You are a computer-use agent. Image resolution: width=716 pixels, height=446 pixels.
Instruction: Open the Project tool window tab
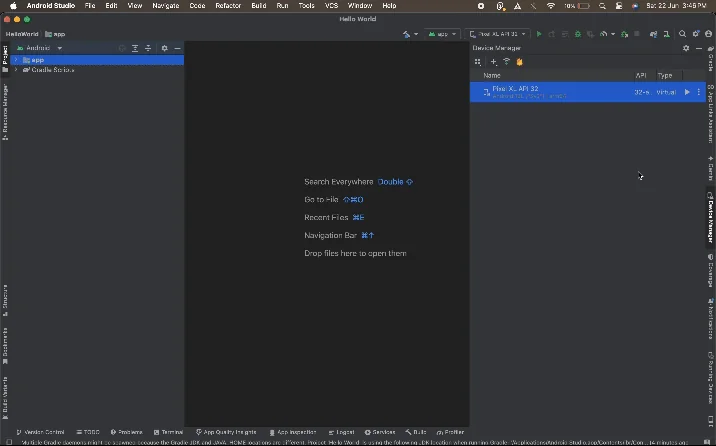click(5, 59)
